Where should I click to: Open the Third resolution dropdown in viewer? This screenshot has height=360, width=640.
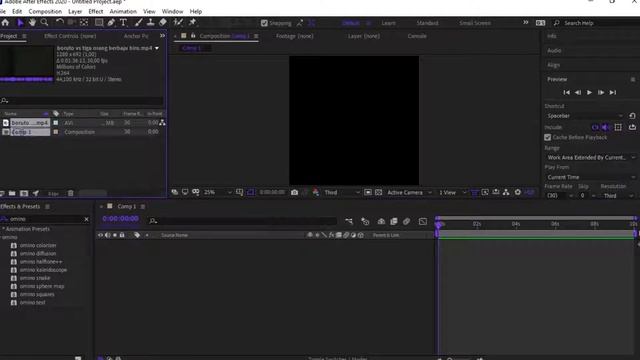coord(342,192)
